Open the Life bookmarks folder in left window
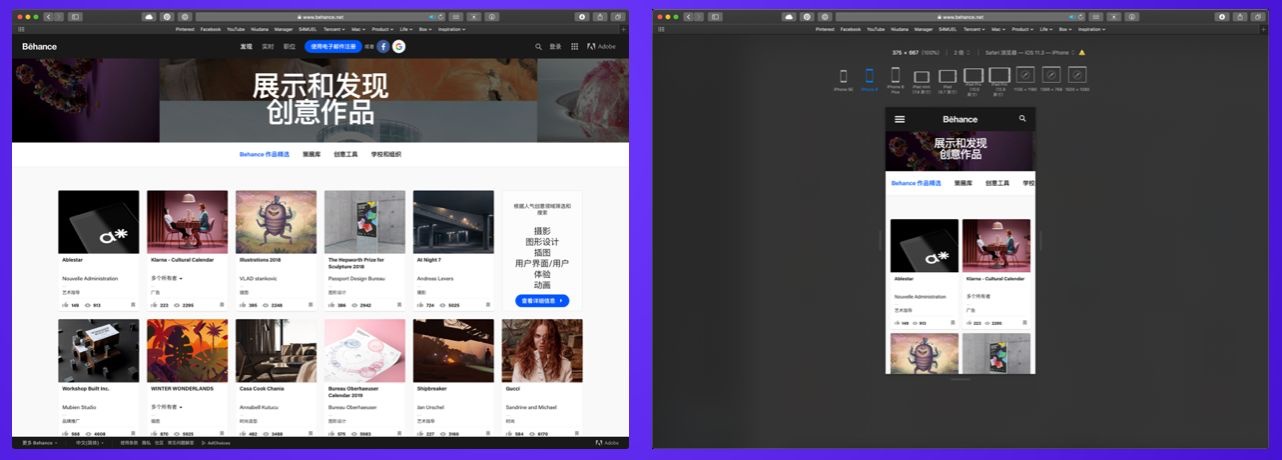 click(406, 29)
